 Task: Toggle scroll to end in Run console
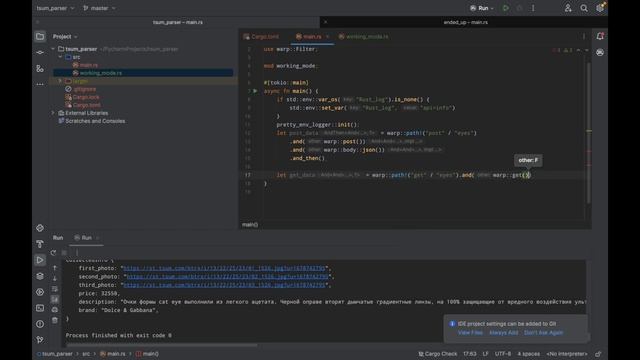(55, 299)
